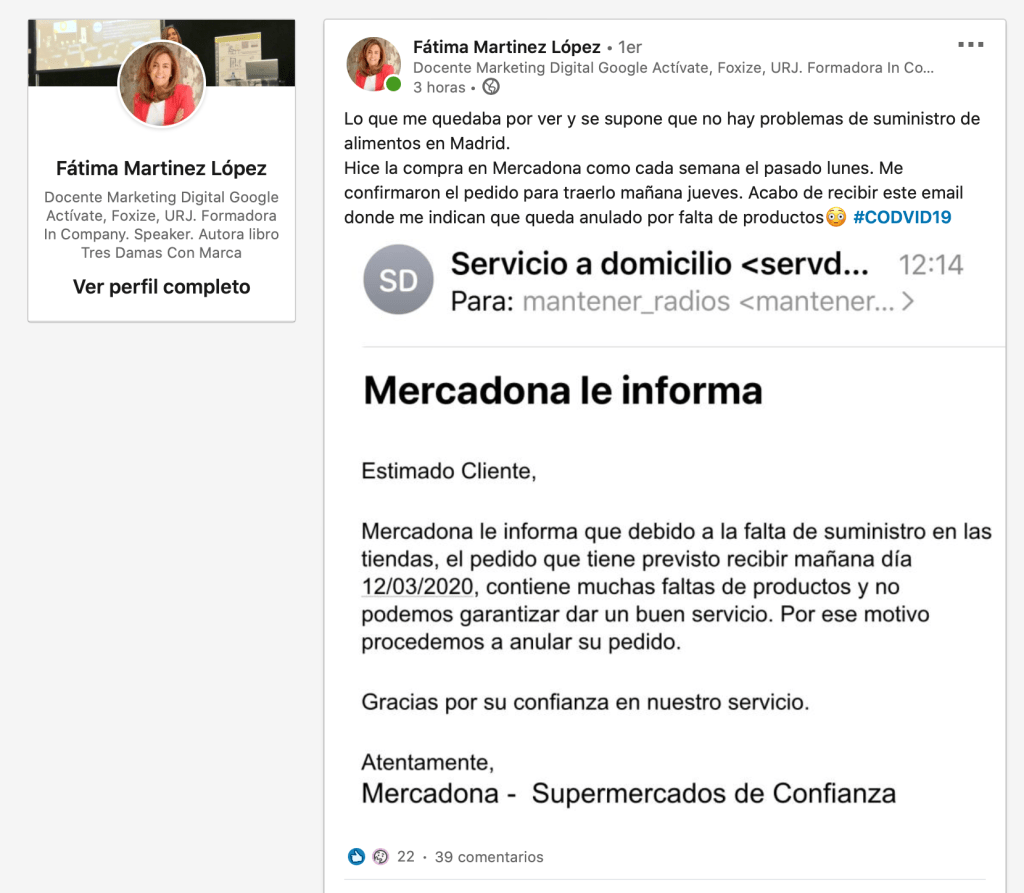Open the three-dot post options menu
The height and width of the screenshot is (893, 1024).
[x=970, y=44]
